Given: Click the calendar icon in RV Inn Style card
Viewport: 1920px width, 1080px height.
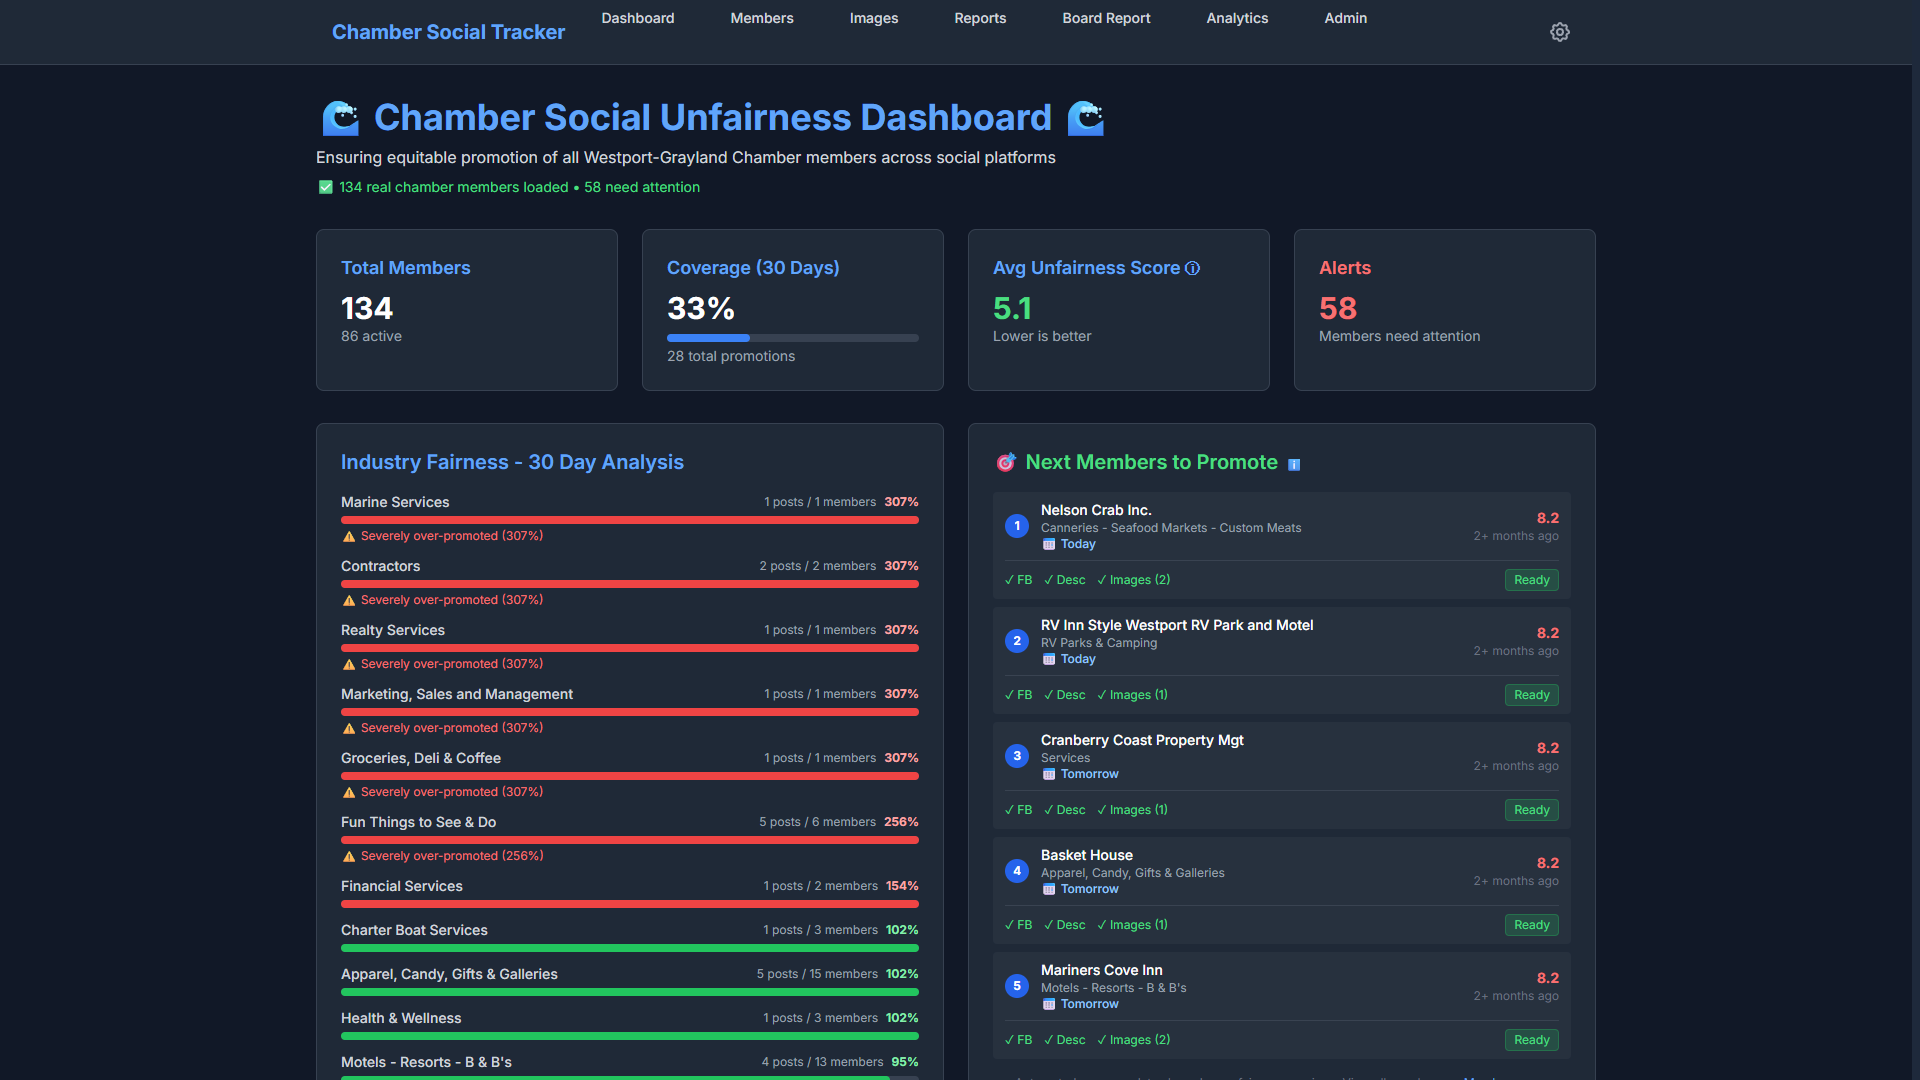Looking at the screenshot, I should coord(1049,659).
